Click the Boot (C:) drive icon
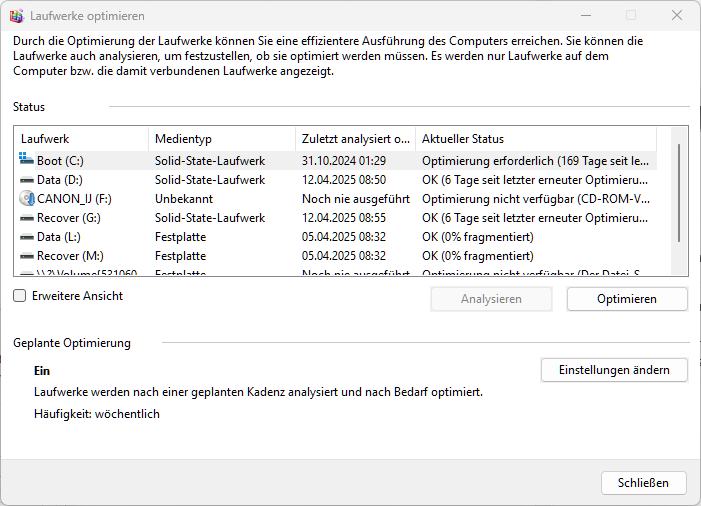 (x=26, y=160)
